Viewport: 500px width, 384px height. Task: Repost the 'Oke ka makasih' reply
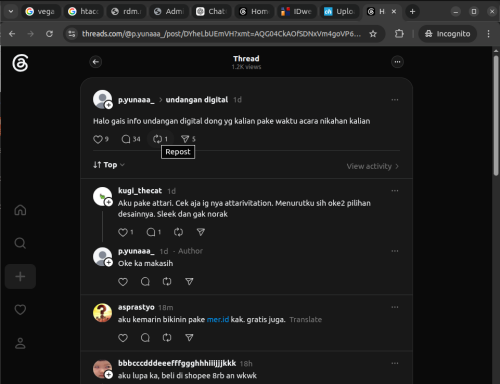tap(167, 282)
